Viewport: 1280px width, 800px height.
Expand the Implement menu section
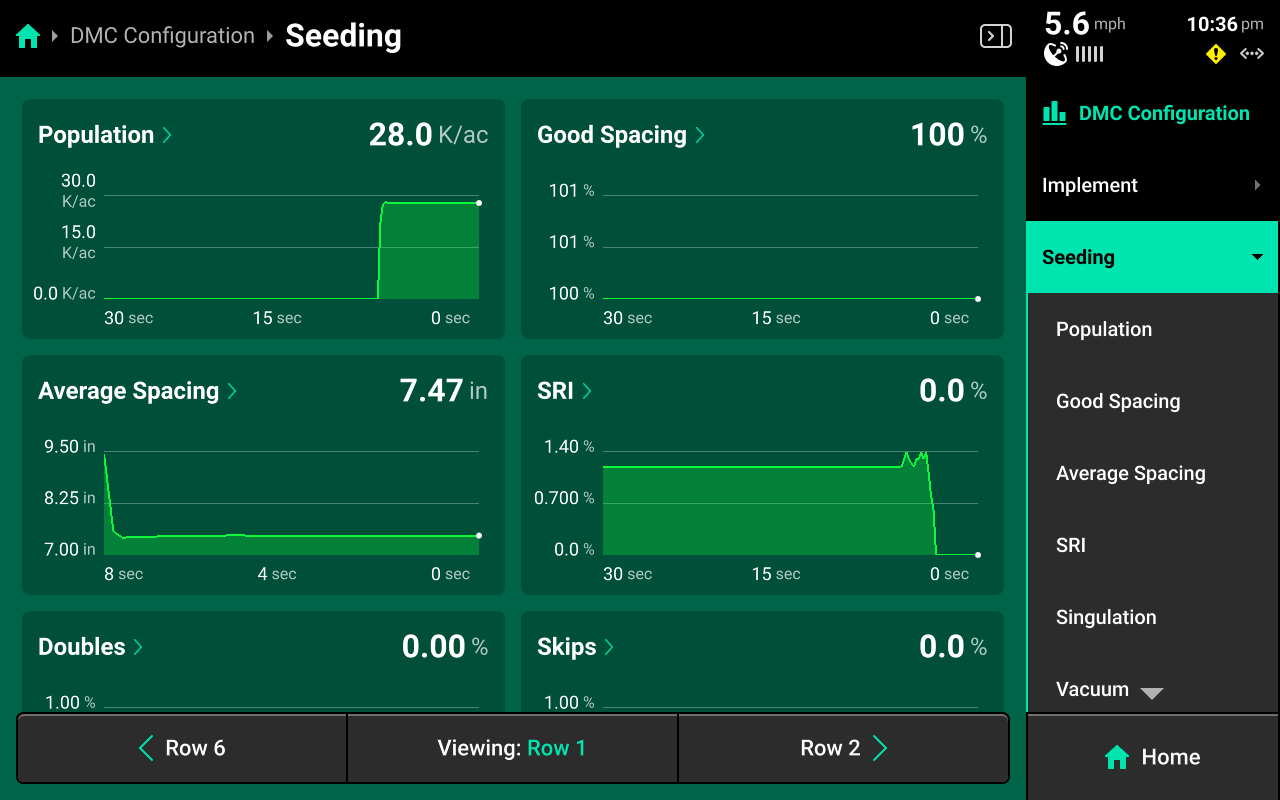tap(1152, 185)
